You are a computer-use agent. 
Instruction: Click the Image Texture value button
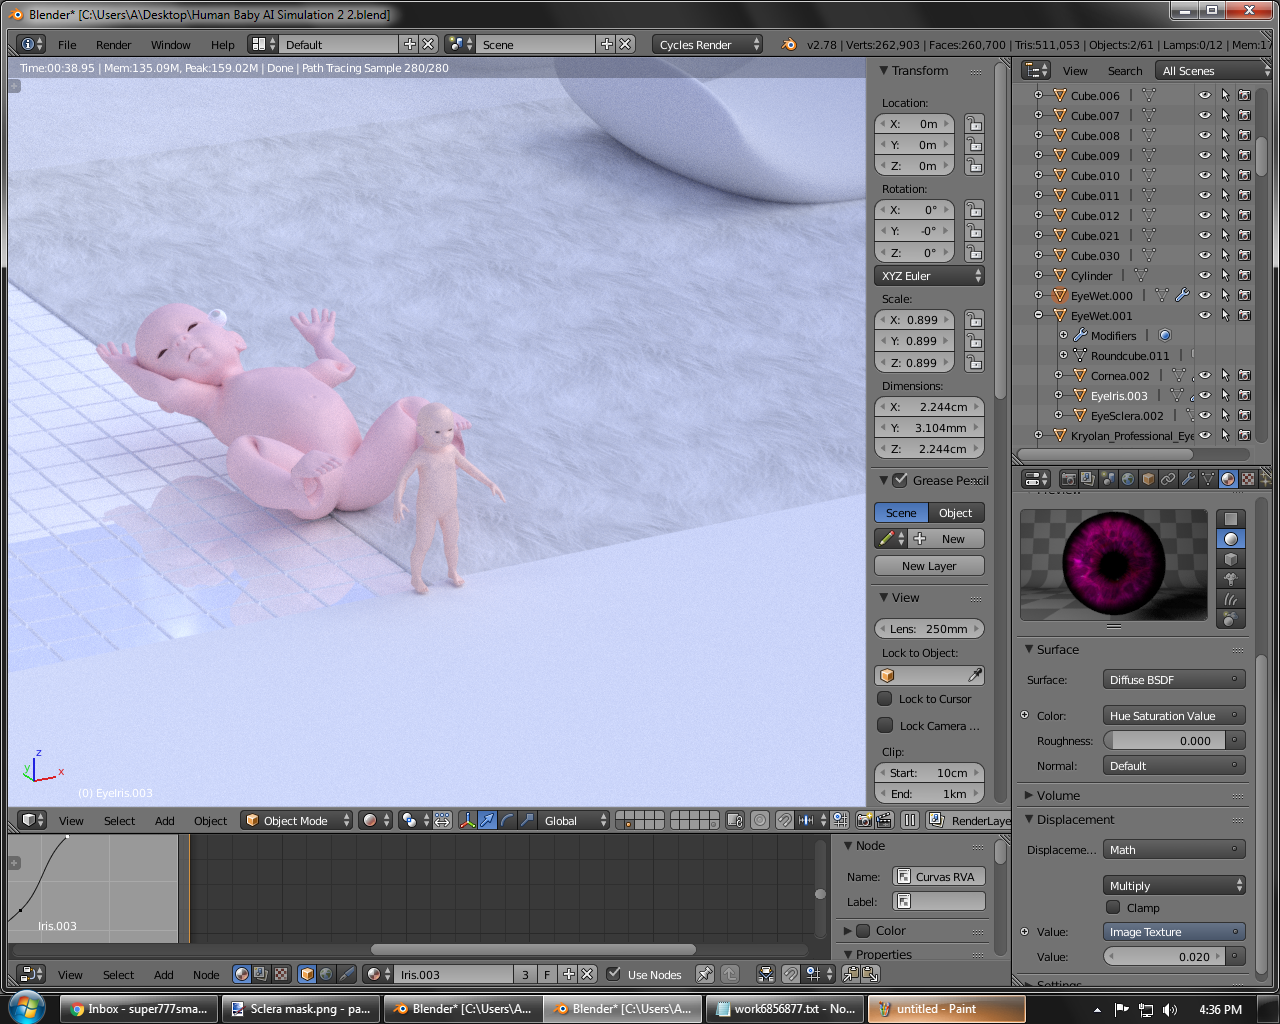(x=1174, y=932)
